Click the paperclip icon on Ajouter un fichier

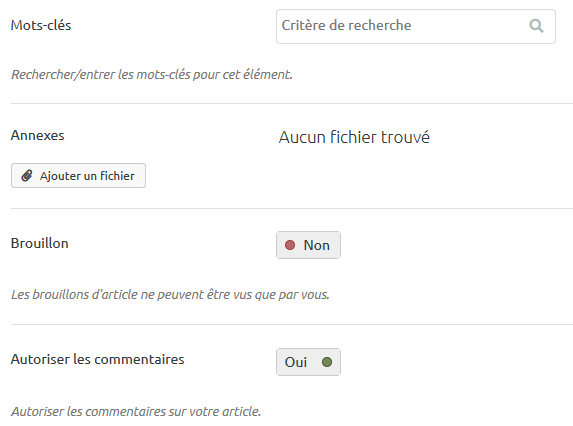click(27, 176)
